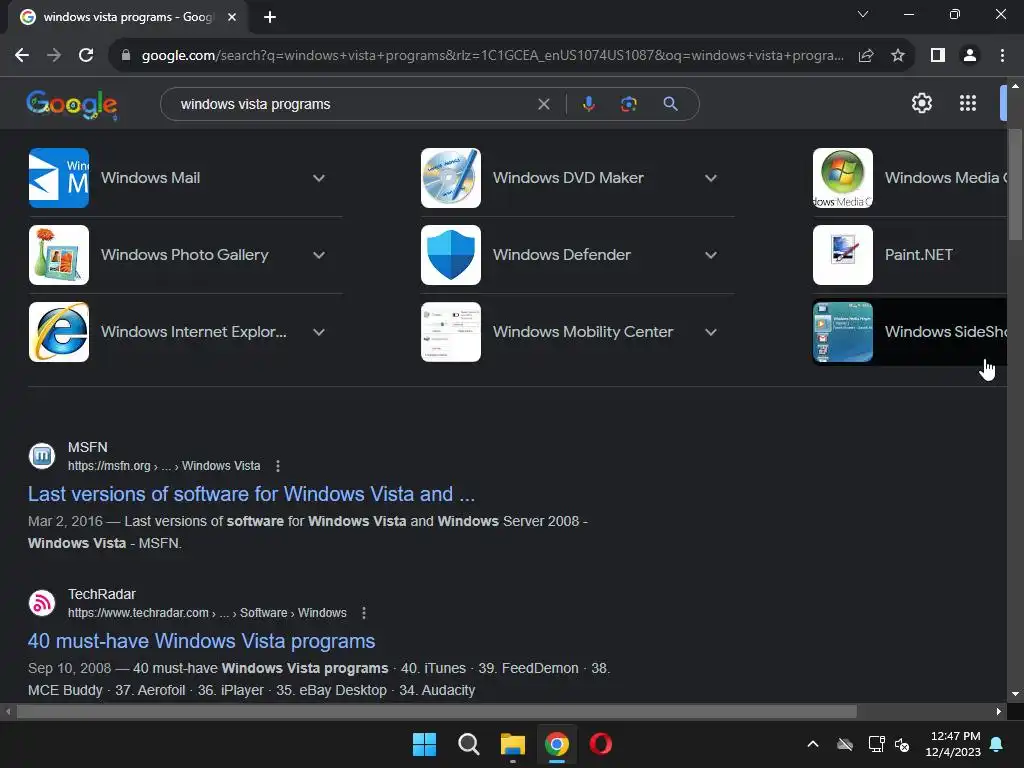The image size is (1024, 768).
Task: Click the msfn.org breadcrumb URL
Action: click(x=164, y=466)
